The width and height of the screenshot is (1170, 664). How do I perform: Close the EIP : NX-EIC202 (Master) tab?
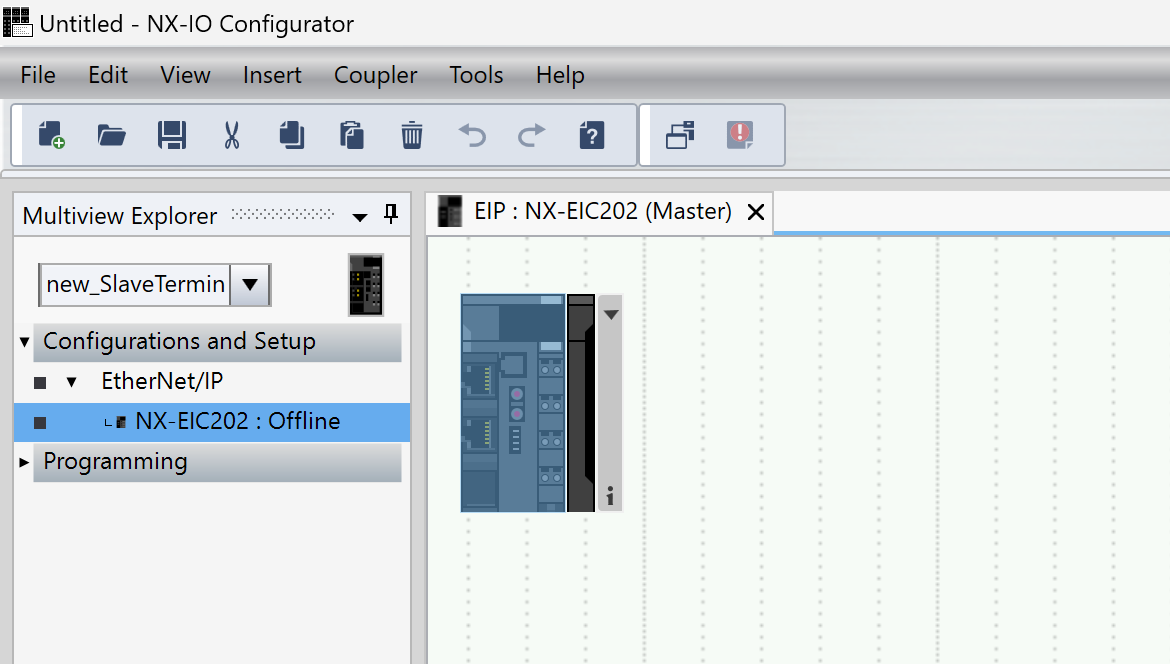pos(756,212)
